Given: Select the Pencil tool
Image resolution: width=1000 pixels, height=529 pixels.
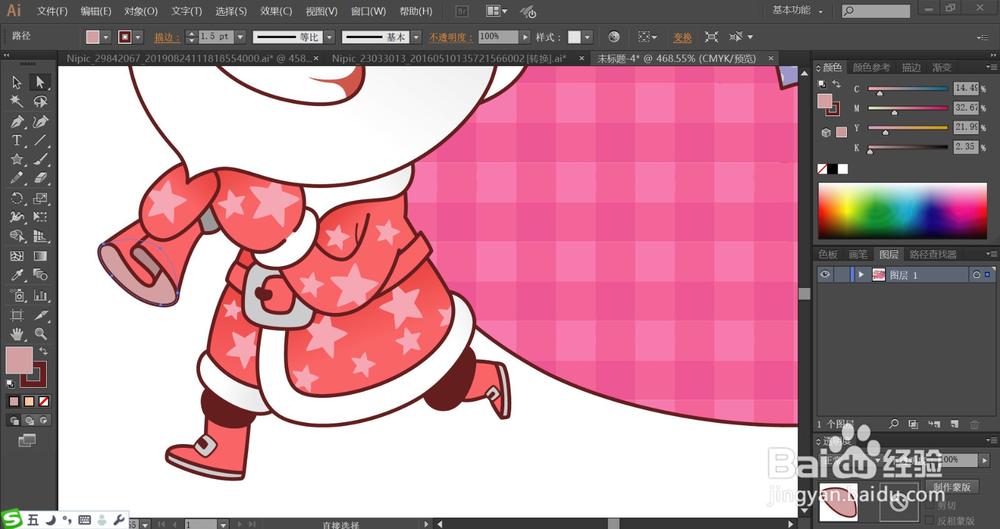Looking at the screenshot, I should click(x=17, y=179).
